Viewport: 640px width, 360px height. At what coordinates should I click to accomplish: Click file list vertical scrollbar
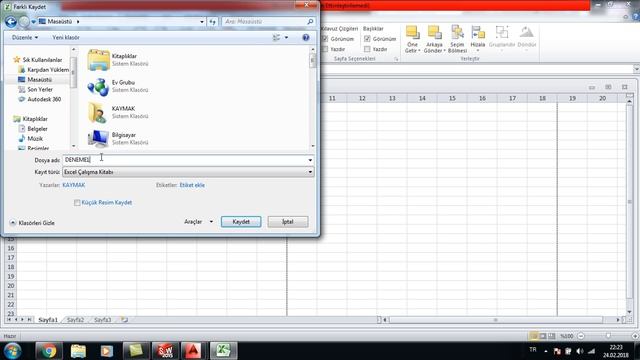tap(313, 97)
